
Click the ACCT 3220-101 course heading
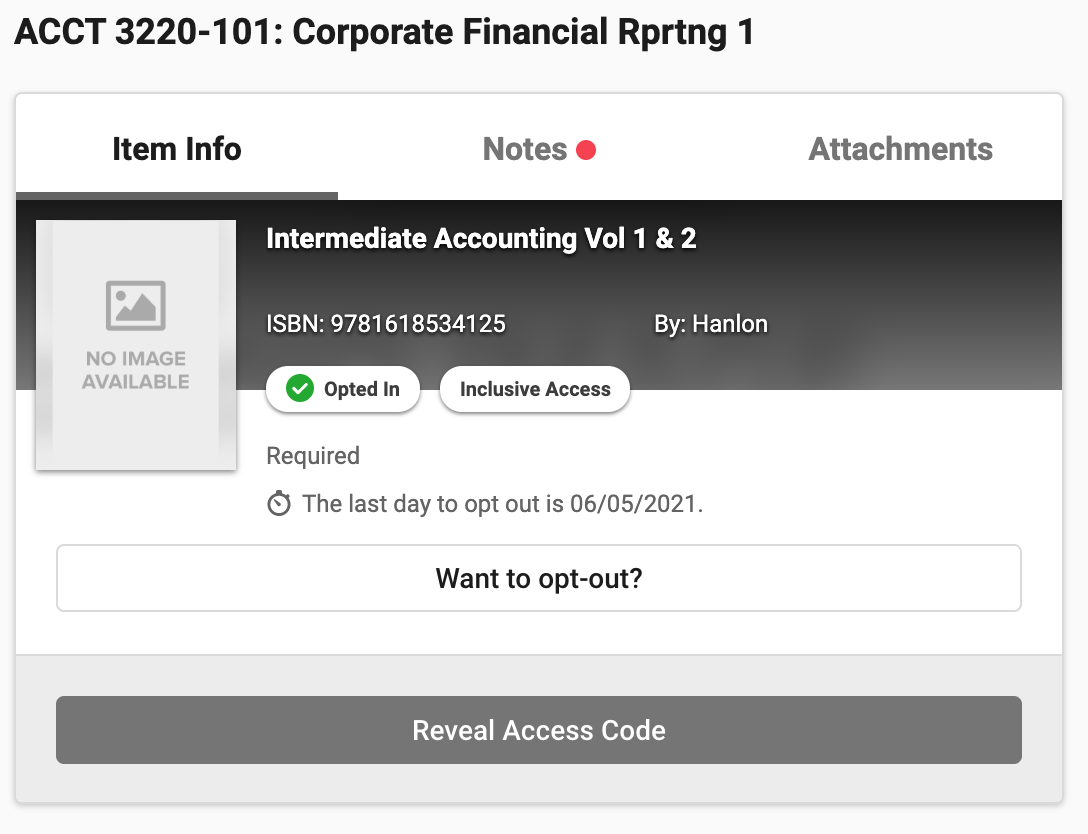click(384, 32)
